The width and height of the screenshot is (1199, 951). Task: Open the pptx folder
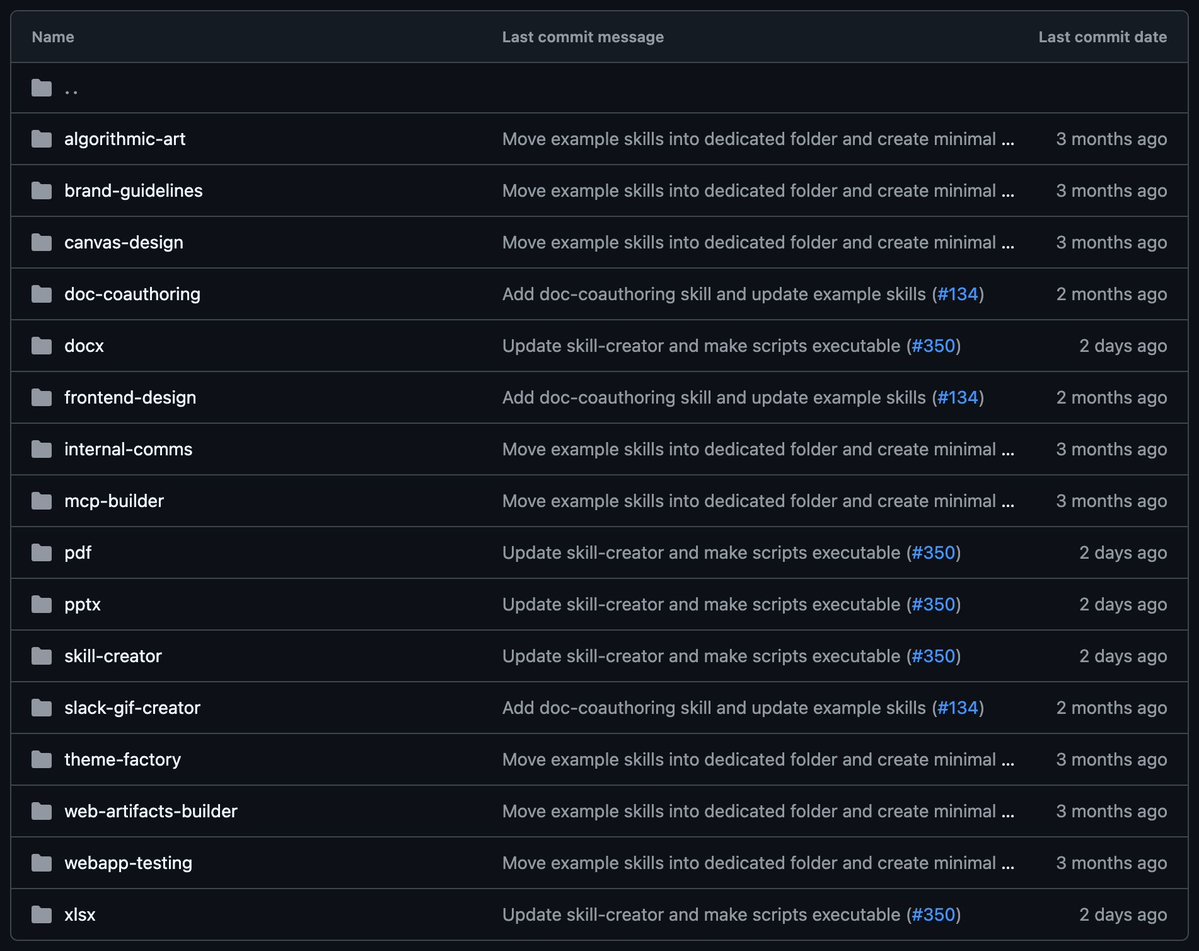(83, 605)
